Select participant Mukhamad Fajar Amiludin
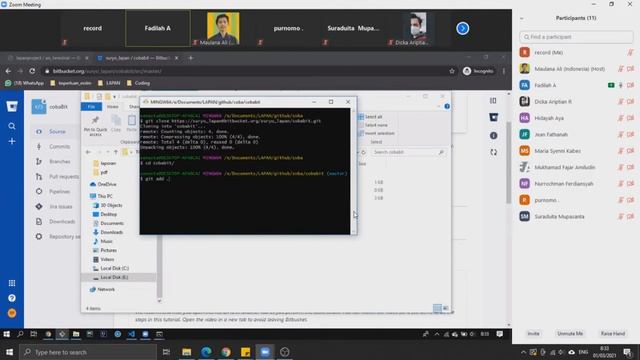The width and height of the screenshot is (640, 360). [x=576, y=167]
